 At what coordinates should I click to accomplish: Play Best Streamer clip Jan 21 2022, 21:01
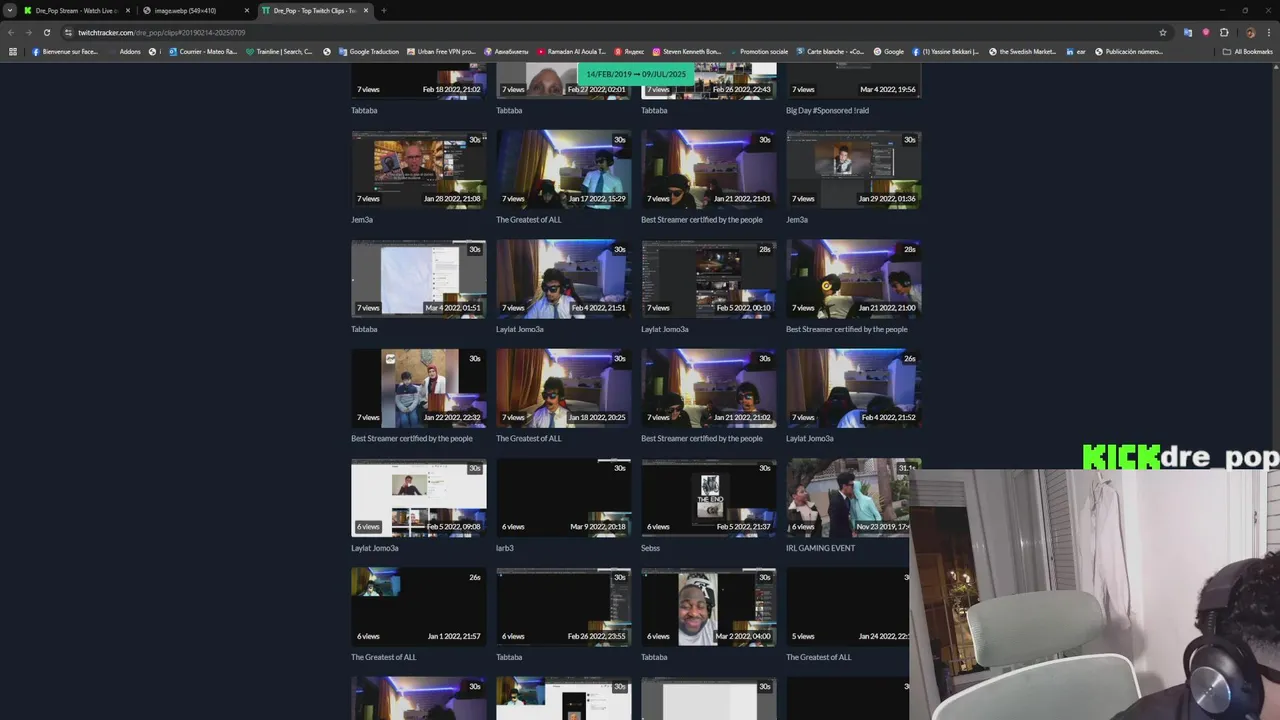[709, 169]
